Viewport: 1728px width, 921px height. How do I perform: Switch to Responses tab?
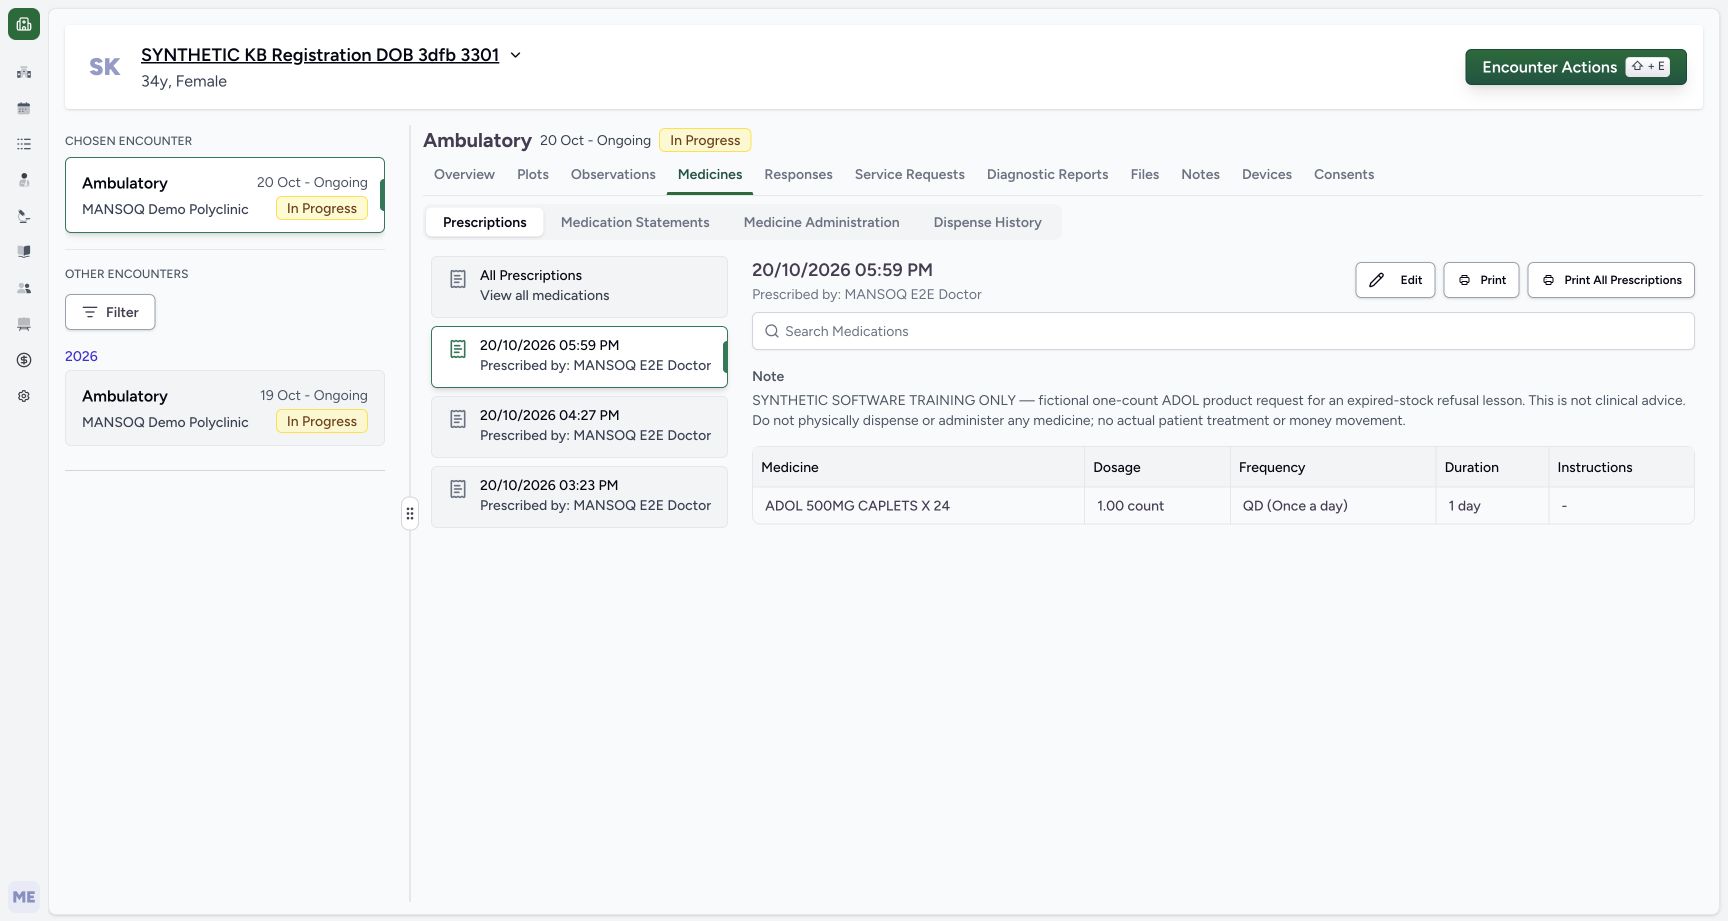[798, 174]
